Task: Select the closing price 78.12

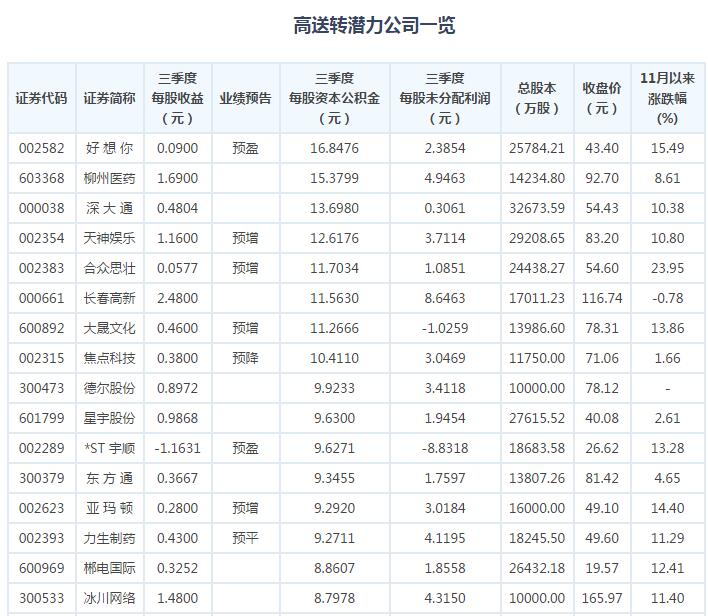Action: point(602,388)
